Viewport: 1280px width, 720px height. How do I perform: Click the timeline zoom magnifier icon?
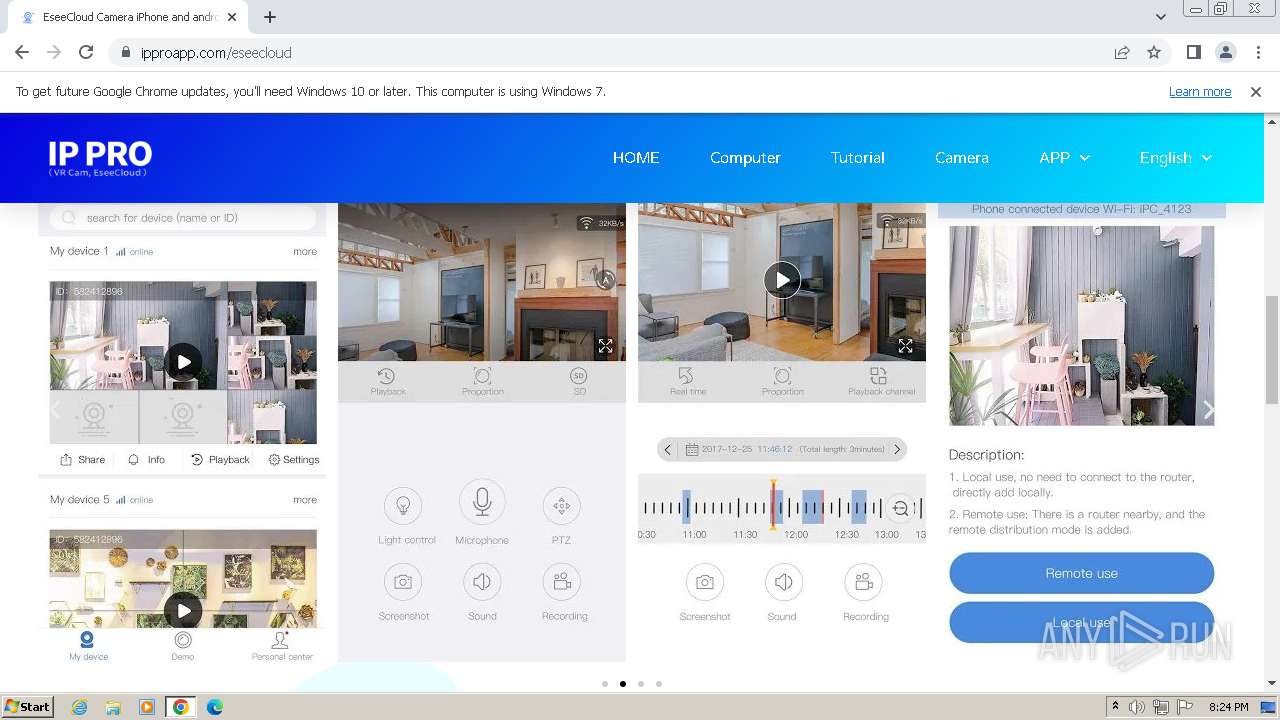click(901, 509)
